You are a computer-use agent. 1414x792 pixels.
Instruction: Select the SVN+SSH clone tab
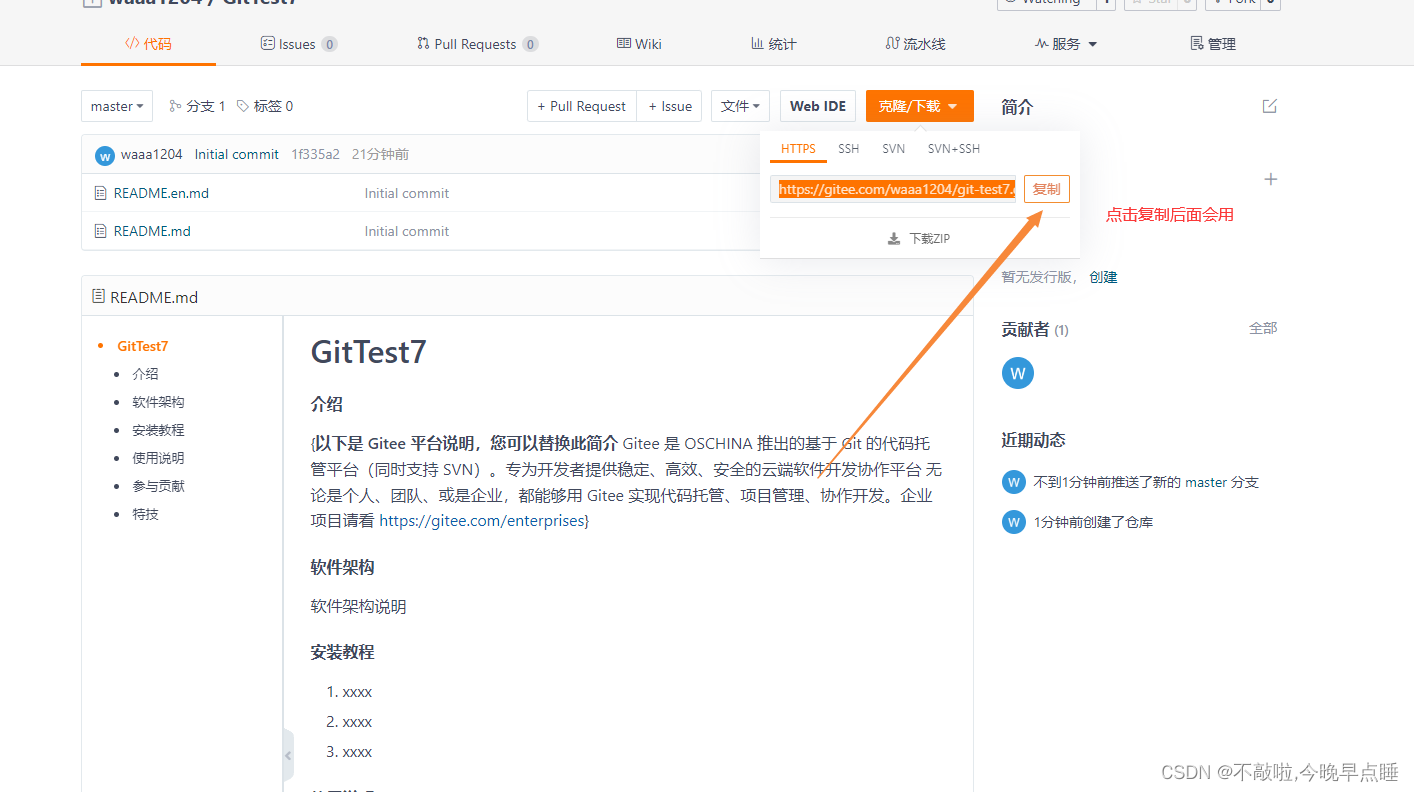[x=954, y=149]
